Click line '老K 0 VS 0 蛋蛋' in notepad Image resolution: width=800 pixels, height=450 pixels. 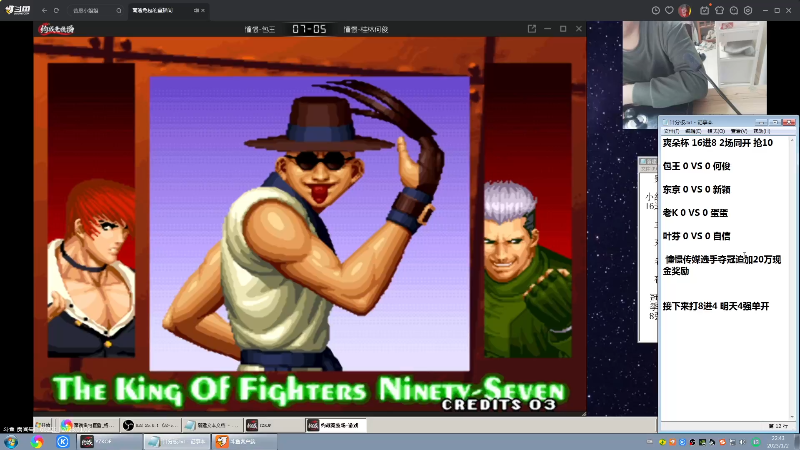point(695,213)
